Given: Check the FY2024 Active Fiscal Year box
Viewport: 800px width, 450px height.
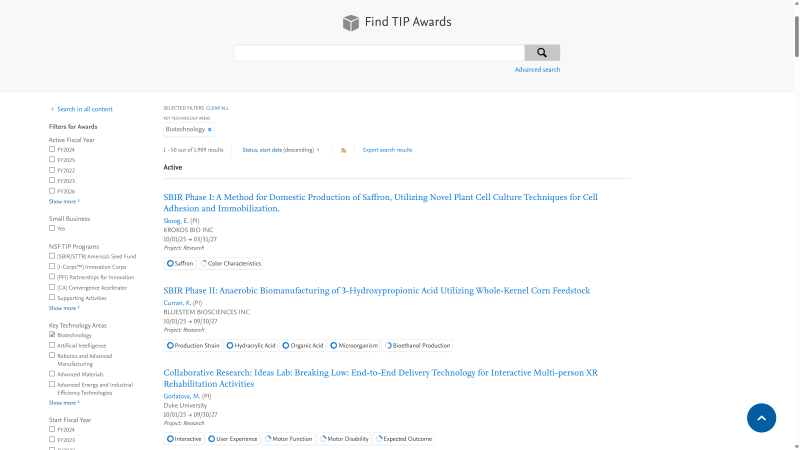Looking at the screenshot, I should point(52,149).
